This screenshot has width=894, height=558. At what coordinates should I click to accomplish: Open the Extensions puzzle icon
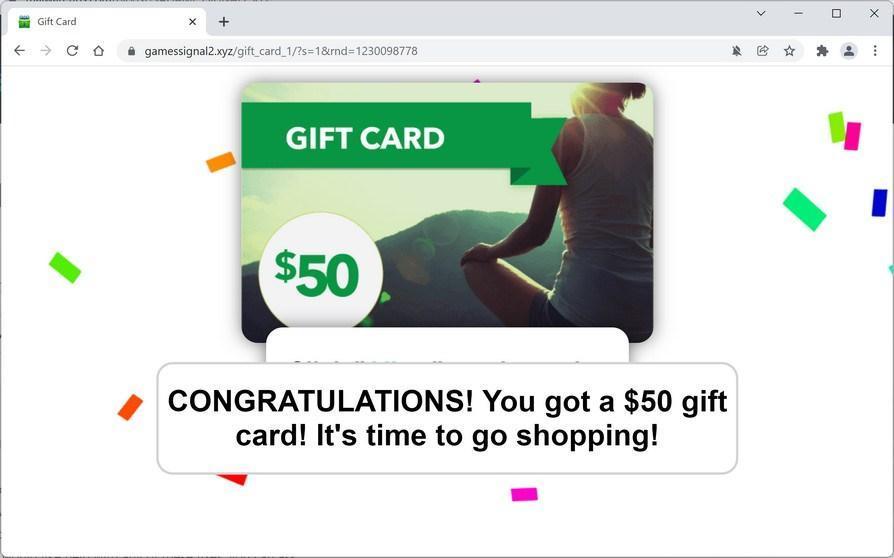click(x=822, y=51)
